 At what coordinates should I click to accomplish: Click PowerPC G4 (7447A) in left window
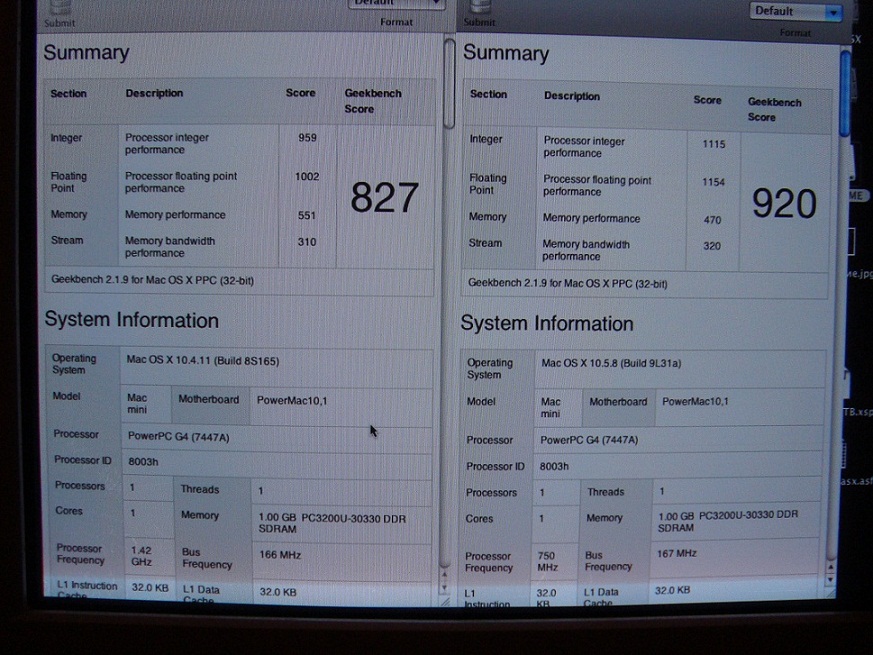[x=178, y=437]
